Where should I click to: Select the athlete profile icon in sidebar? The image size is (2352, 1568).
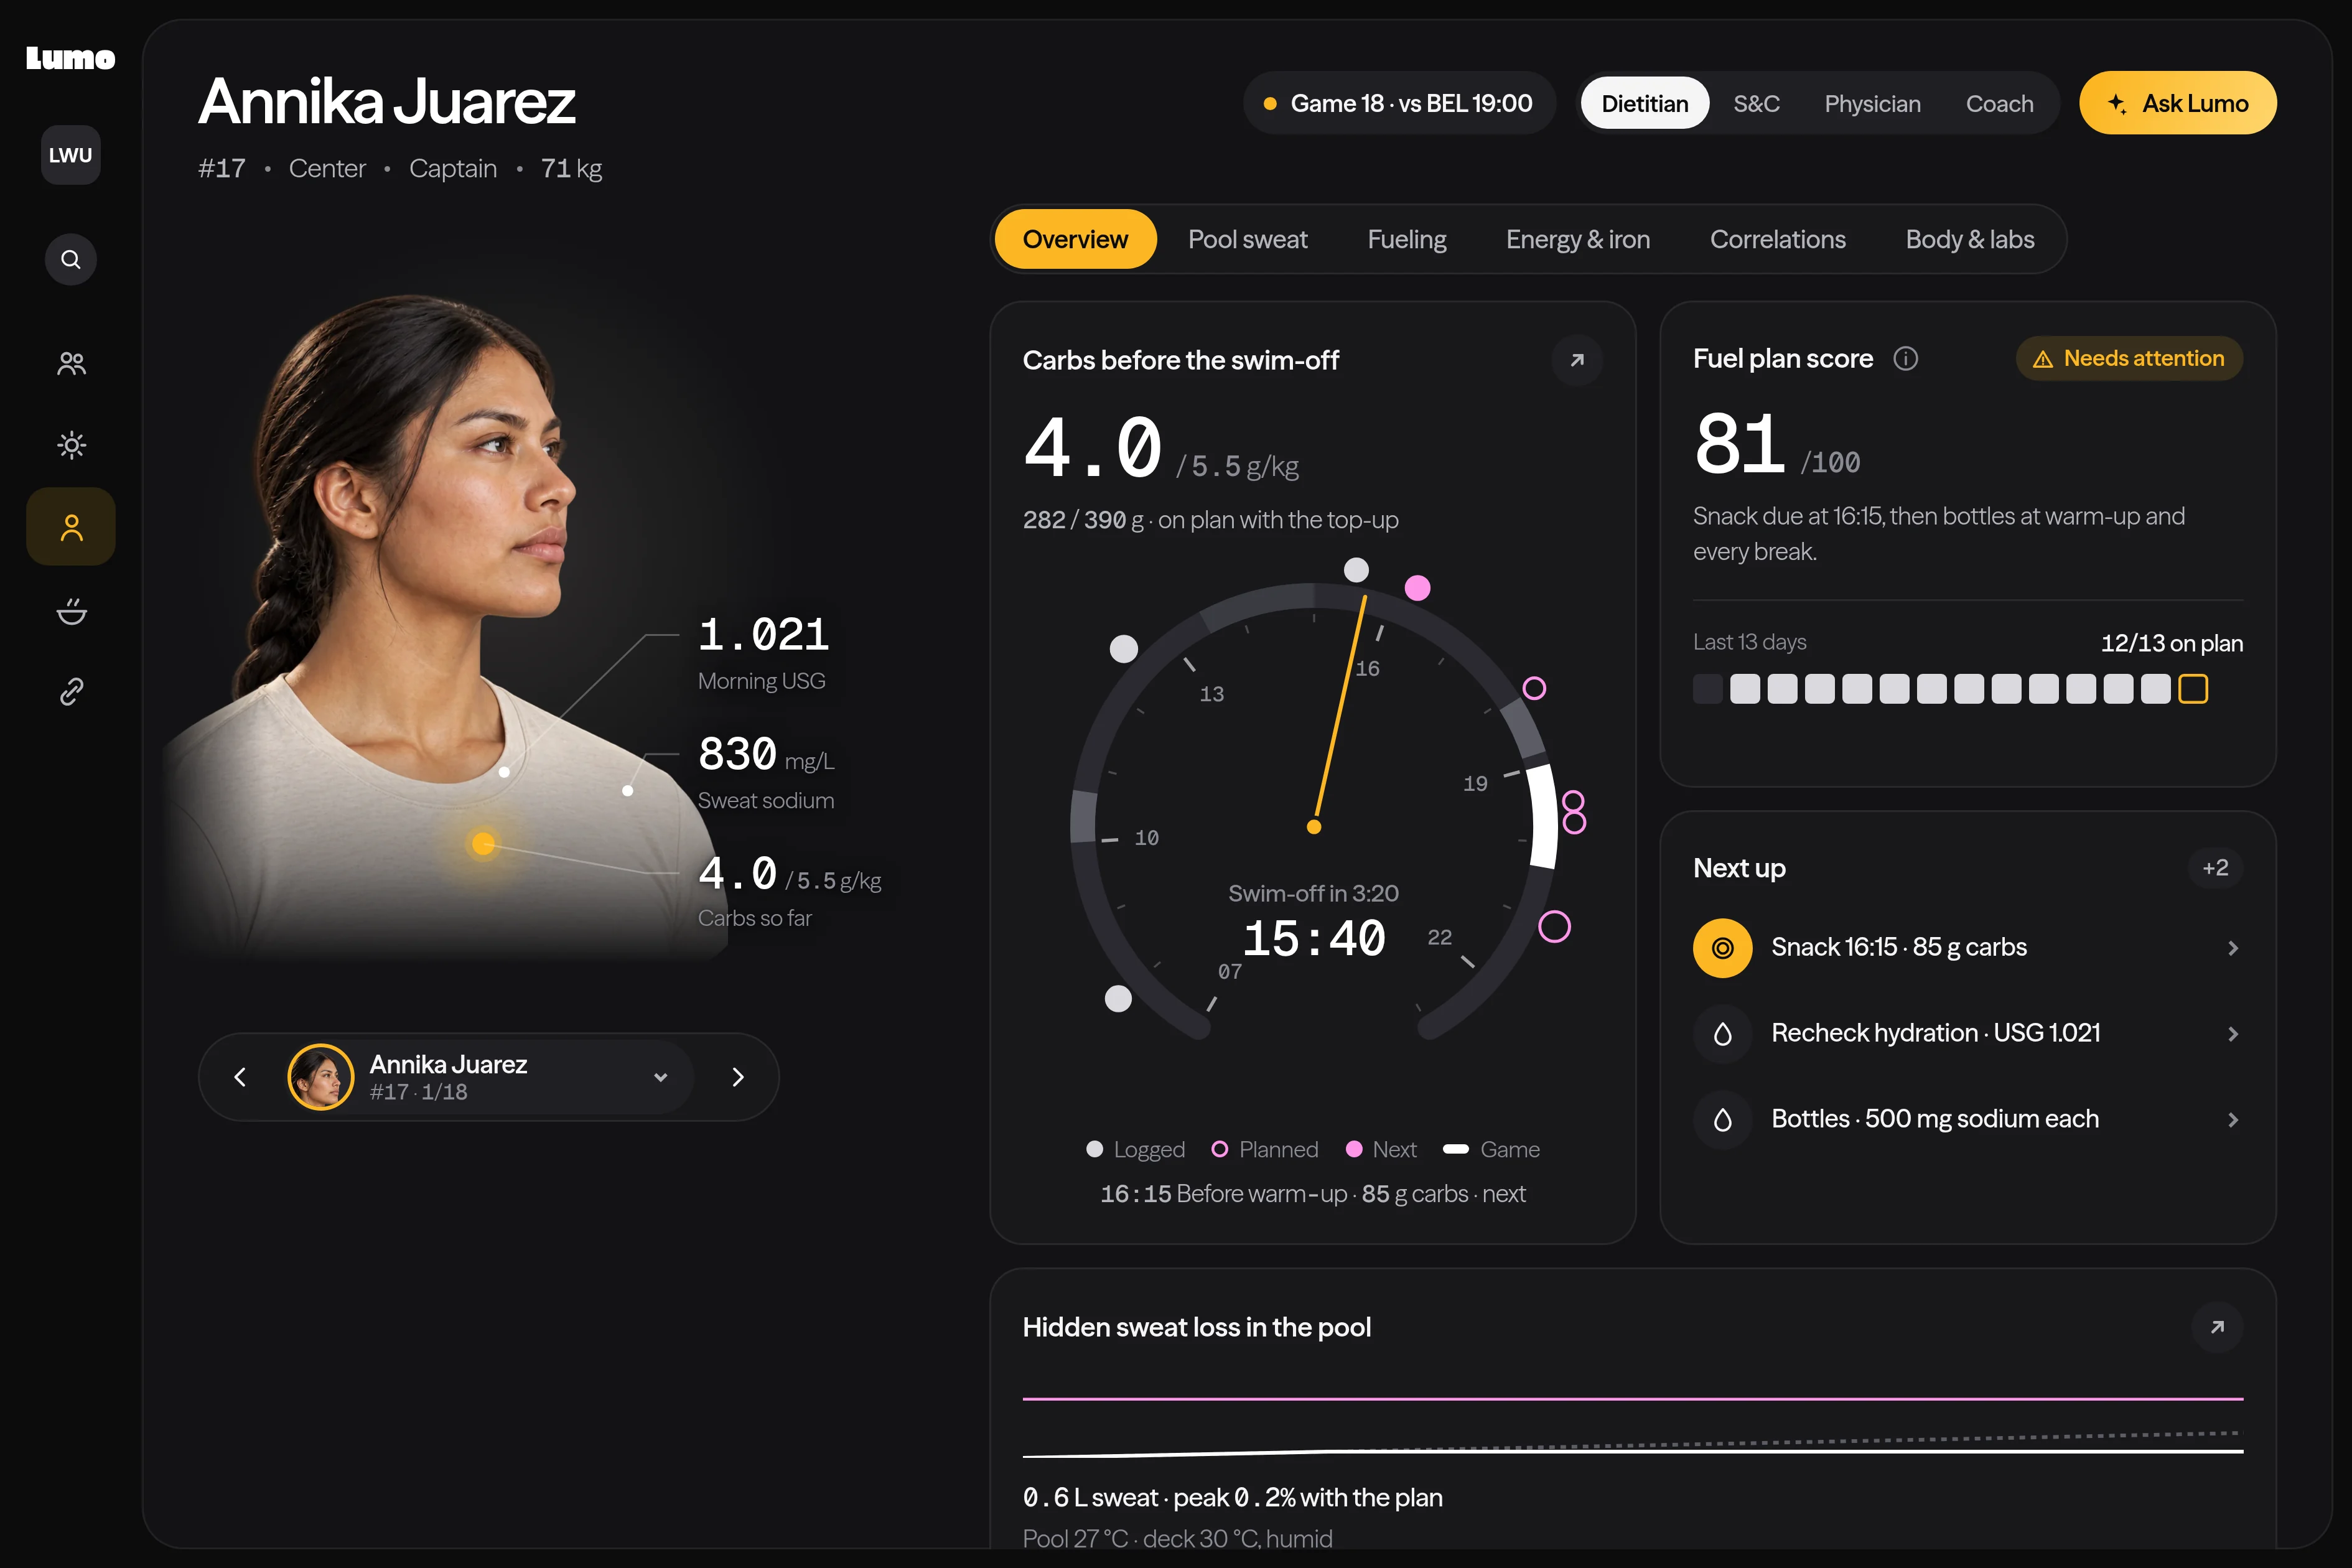[x=71, y=527]
